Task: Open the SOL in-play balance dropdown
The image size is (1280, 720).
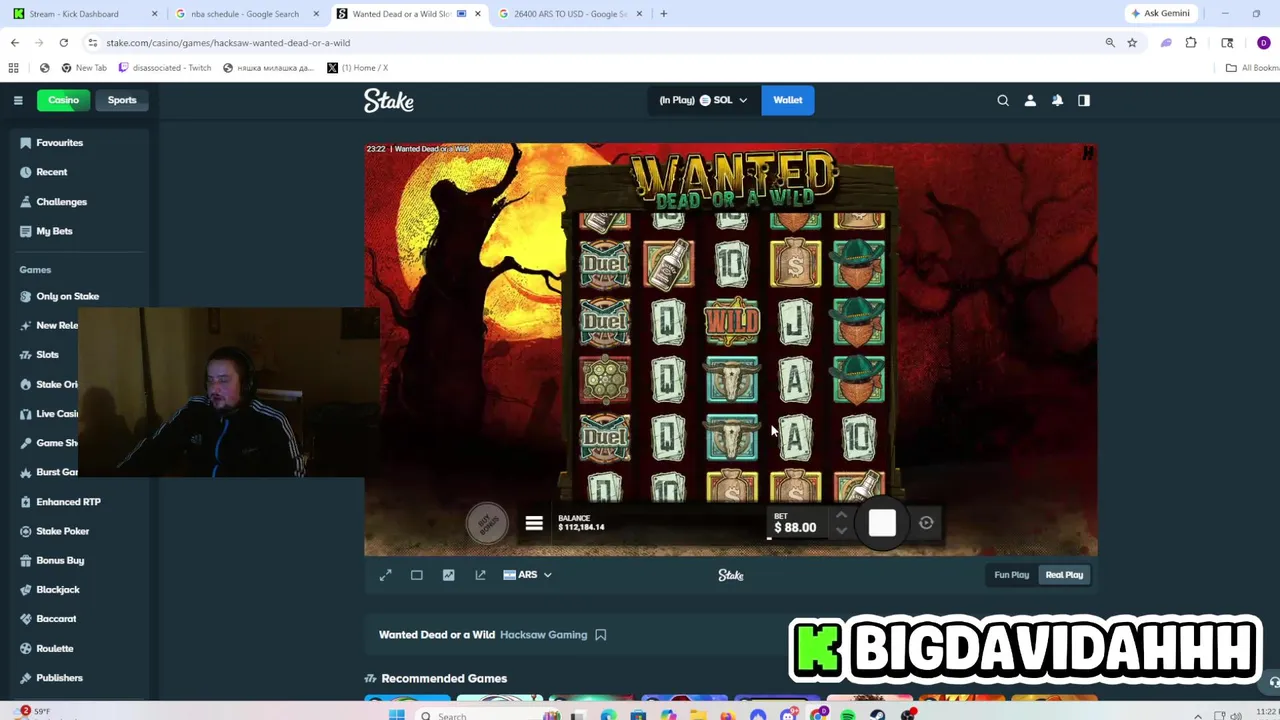Action: [703, 100]
